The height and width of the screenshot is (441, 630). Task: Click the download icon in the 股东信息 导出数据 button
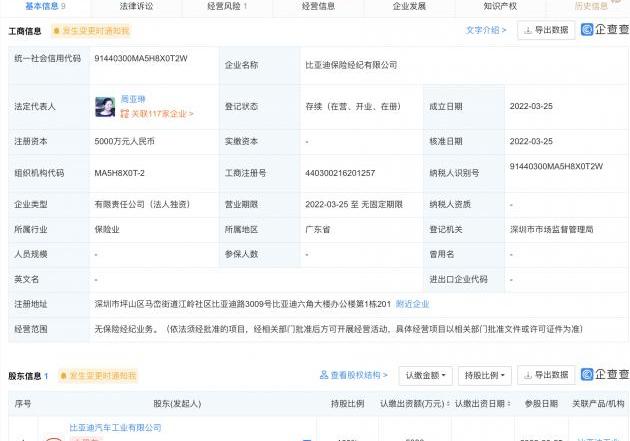[x=528, y=376]
